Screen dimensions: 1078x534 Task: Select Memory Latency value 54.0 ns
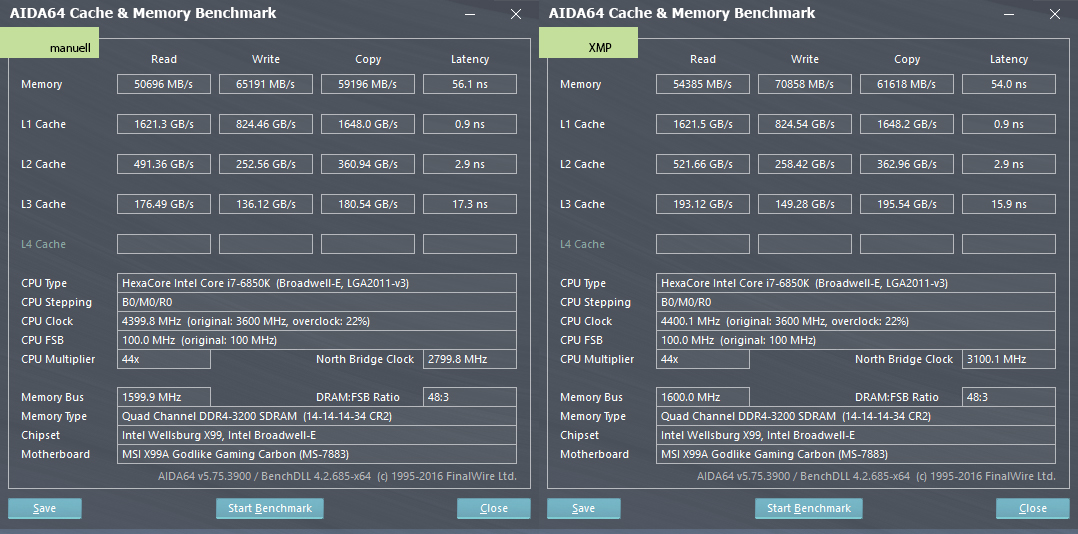coord(1009,85)
